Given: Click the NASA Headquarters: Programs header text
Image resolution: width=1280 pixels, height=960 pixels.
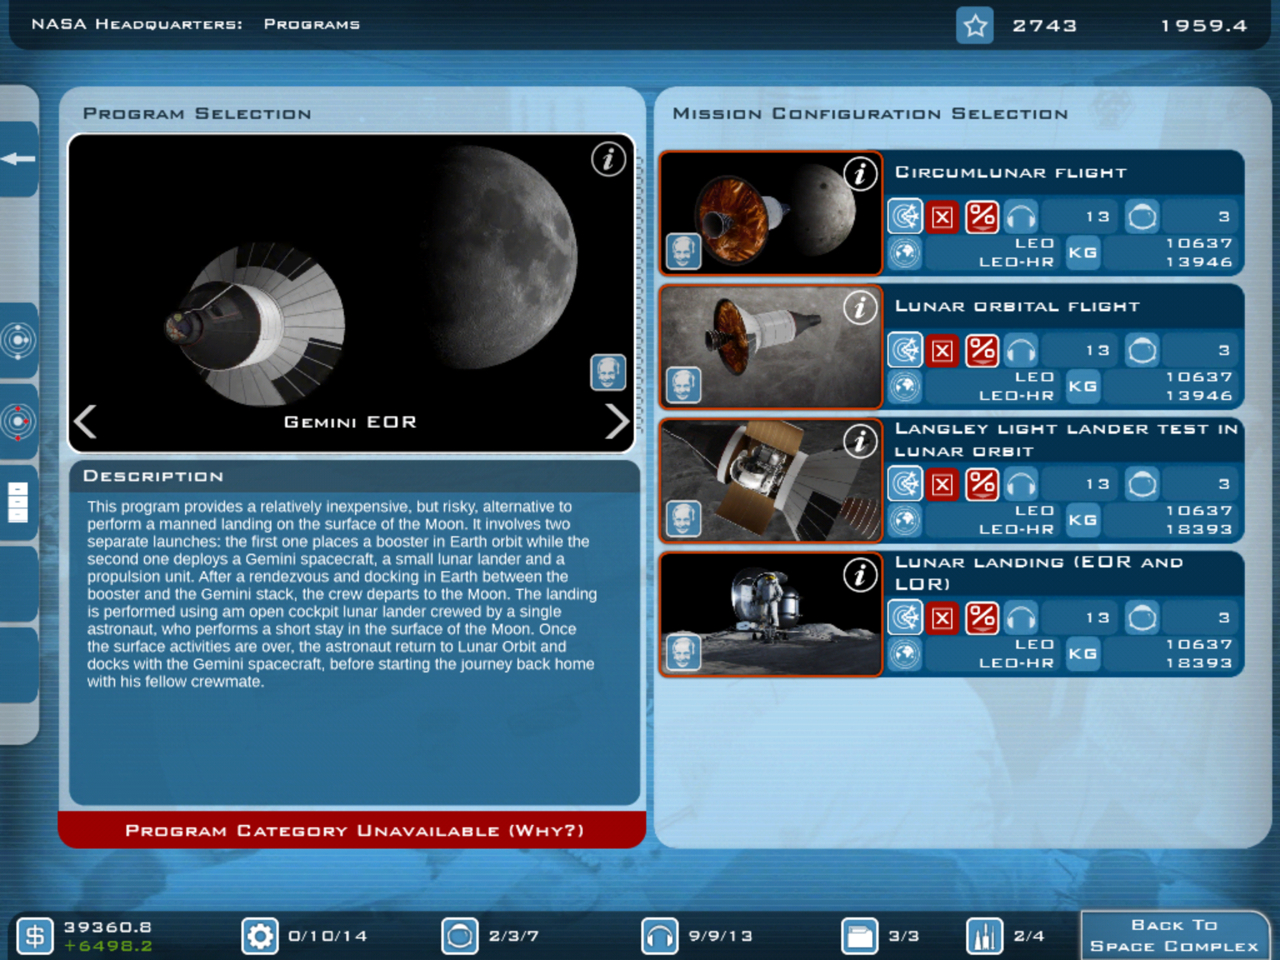Looking at the screenshot, I should coord(196,24).
